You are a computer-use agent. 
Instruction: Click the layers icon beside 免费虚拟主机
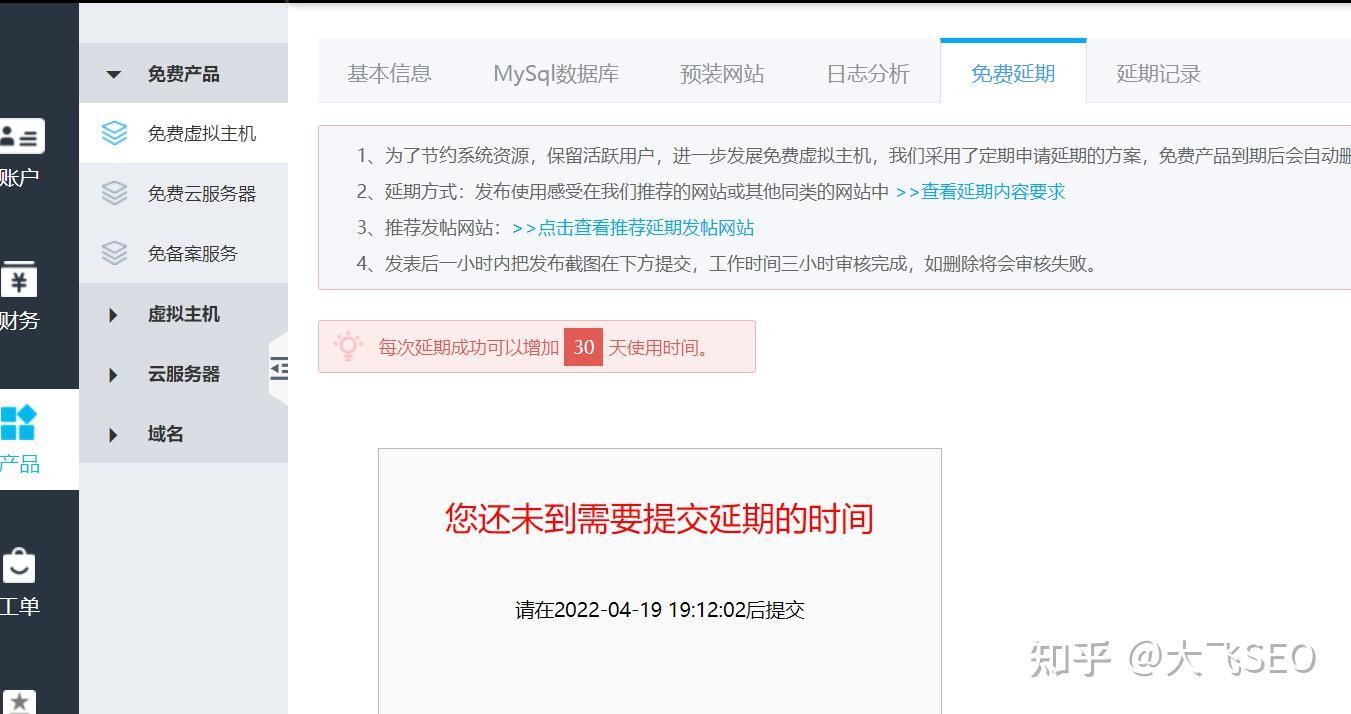pyautogui.click(x=115, y=133)
